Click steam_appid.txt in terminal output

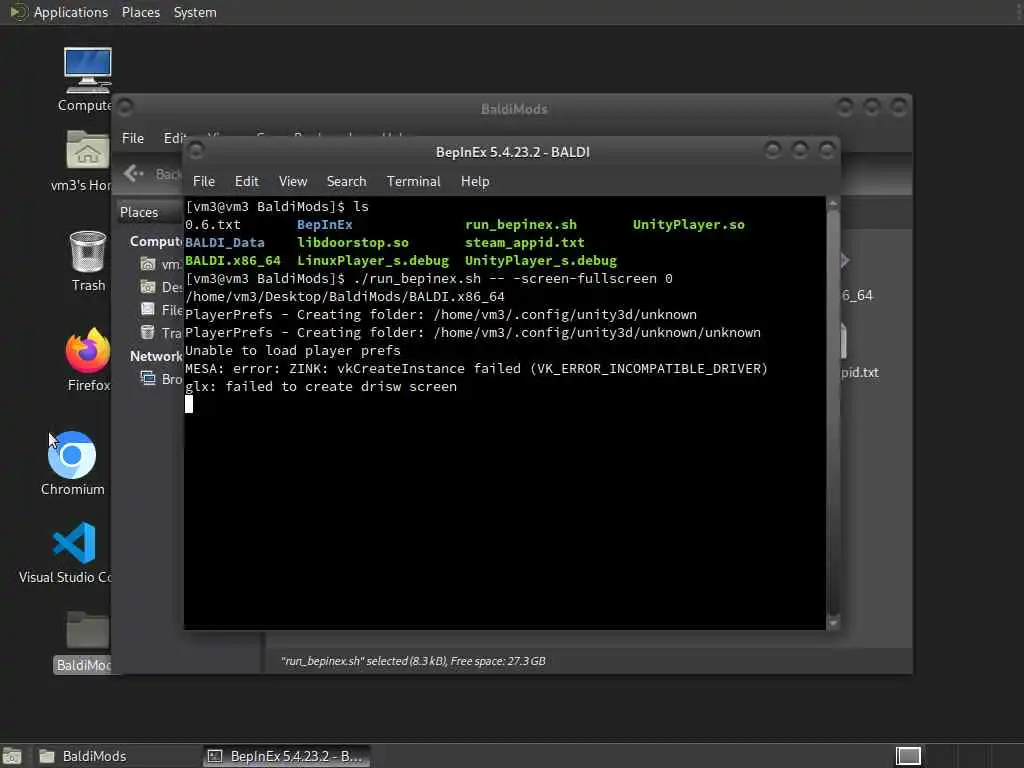point(524,243)
